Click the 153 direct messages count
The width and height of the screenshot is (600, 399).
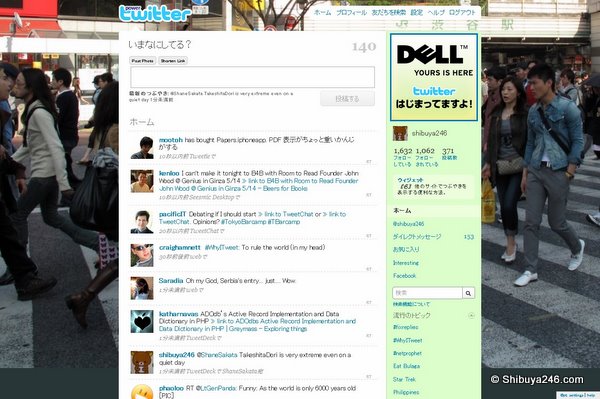click(x=469, y=237)
